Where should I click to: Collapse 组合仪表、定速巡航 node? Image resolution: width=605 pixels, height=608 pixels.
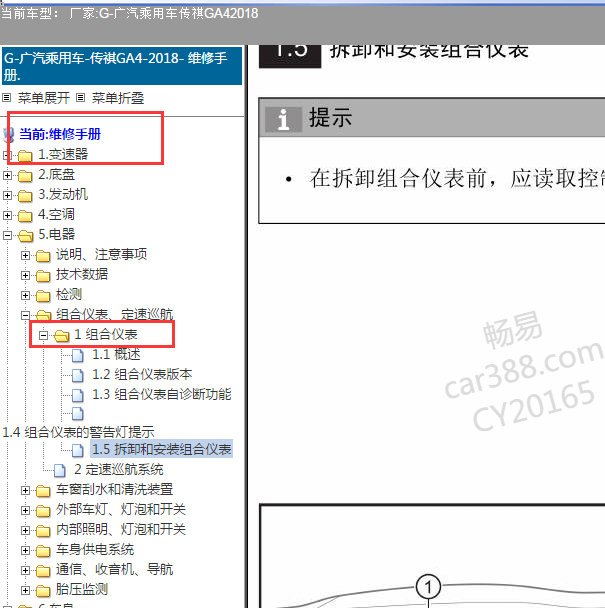pyautogui.click(x=25, y=315)
